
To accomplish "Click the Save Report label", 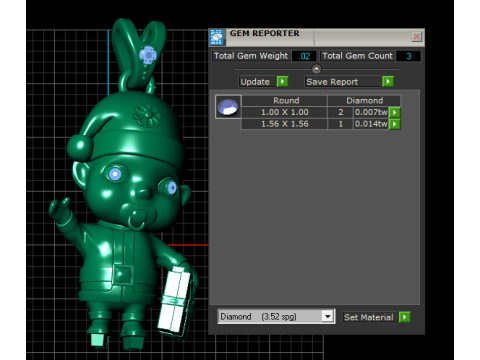I will [342, 82].
